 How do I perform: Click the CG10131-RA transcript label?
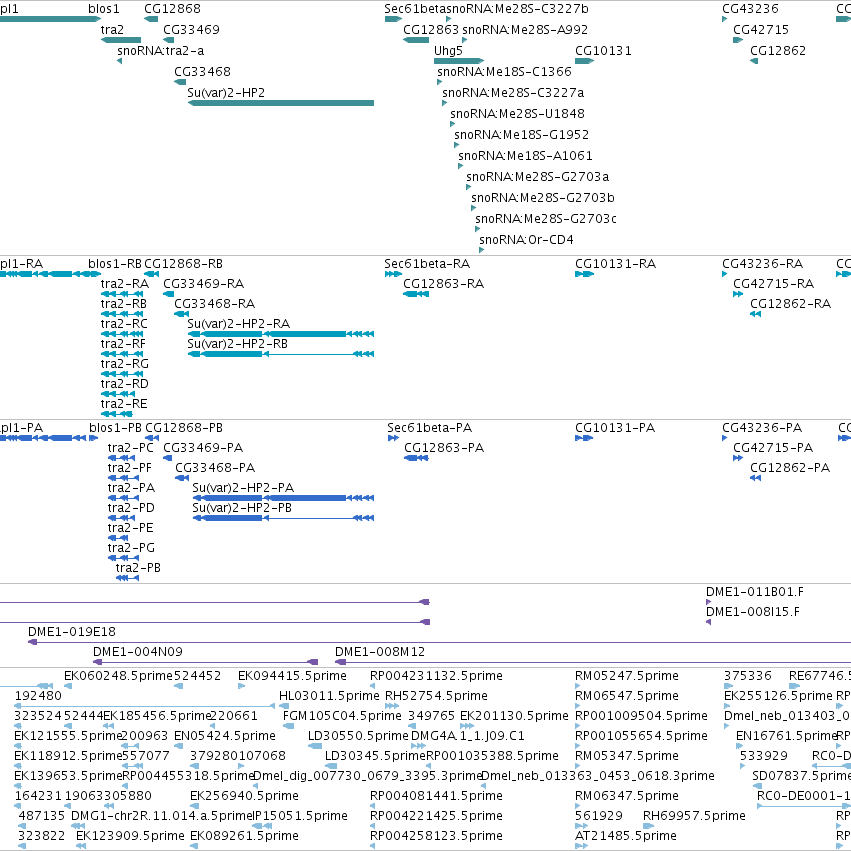coord(615,264)
